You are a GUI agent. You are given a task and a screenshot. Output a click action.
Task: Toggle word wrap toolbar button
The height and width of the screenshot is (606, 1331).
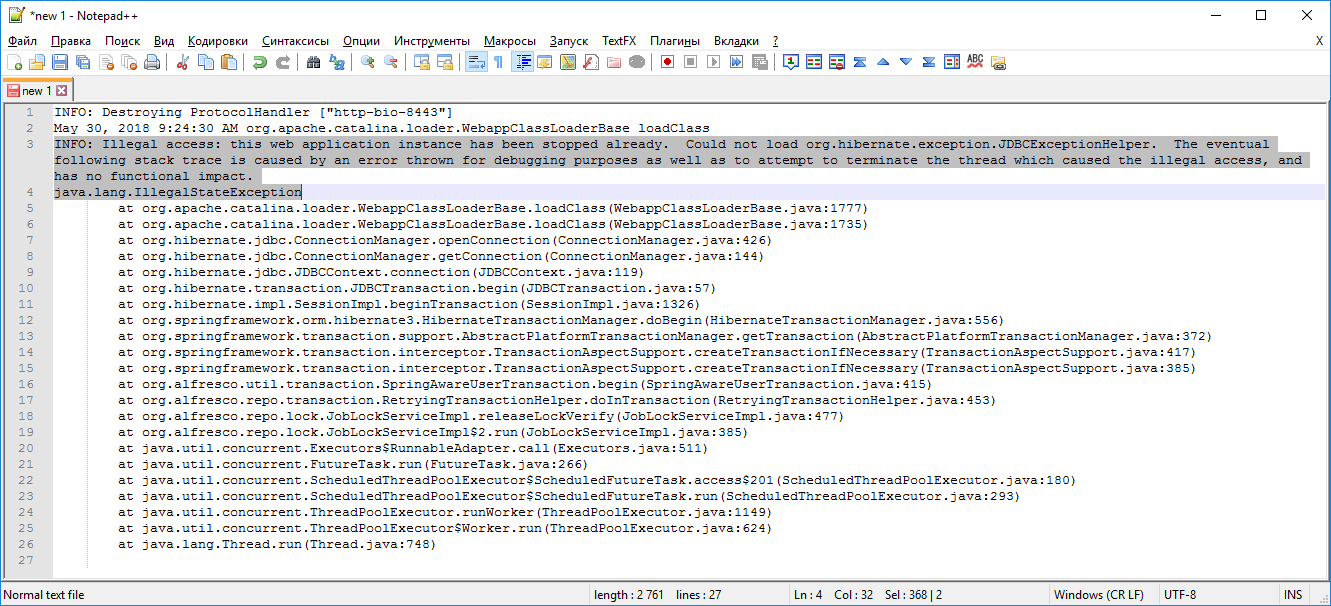pyautogui.click(x=476, y=62)
